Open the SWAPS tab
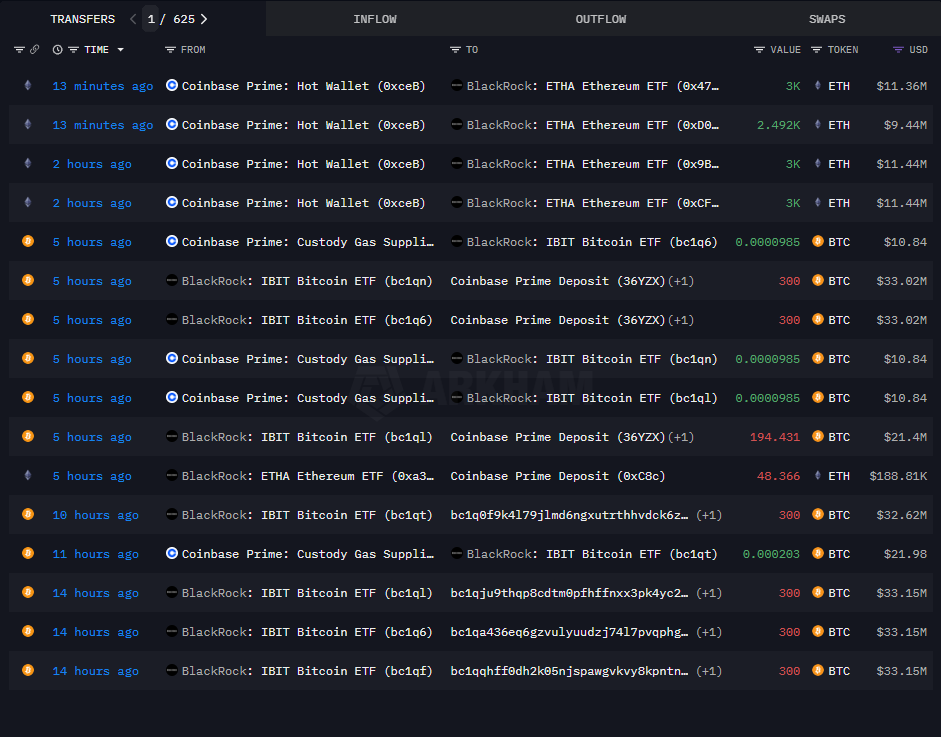The width and height of the screenshot is (941, 737). [827, 19]
